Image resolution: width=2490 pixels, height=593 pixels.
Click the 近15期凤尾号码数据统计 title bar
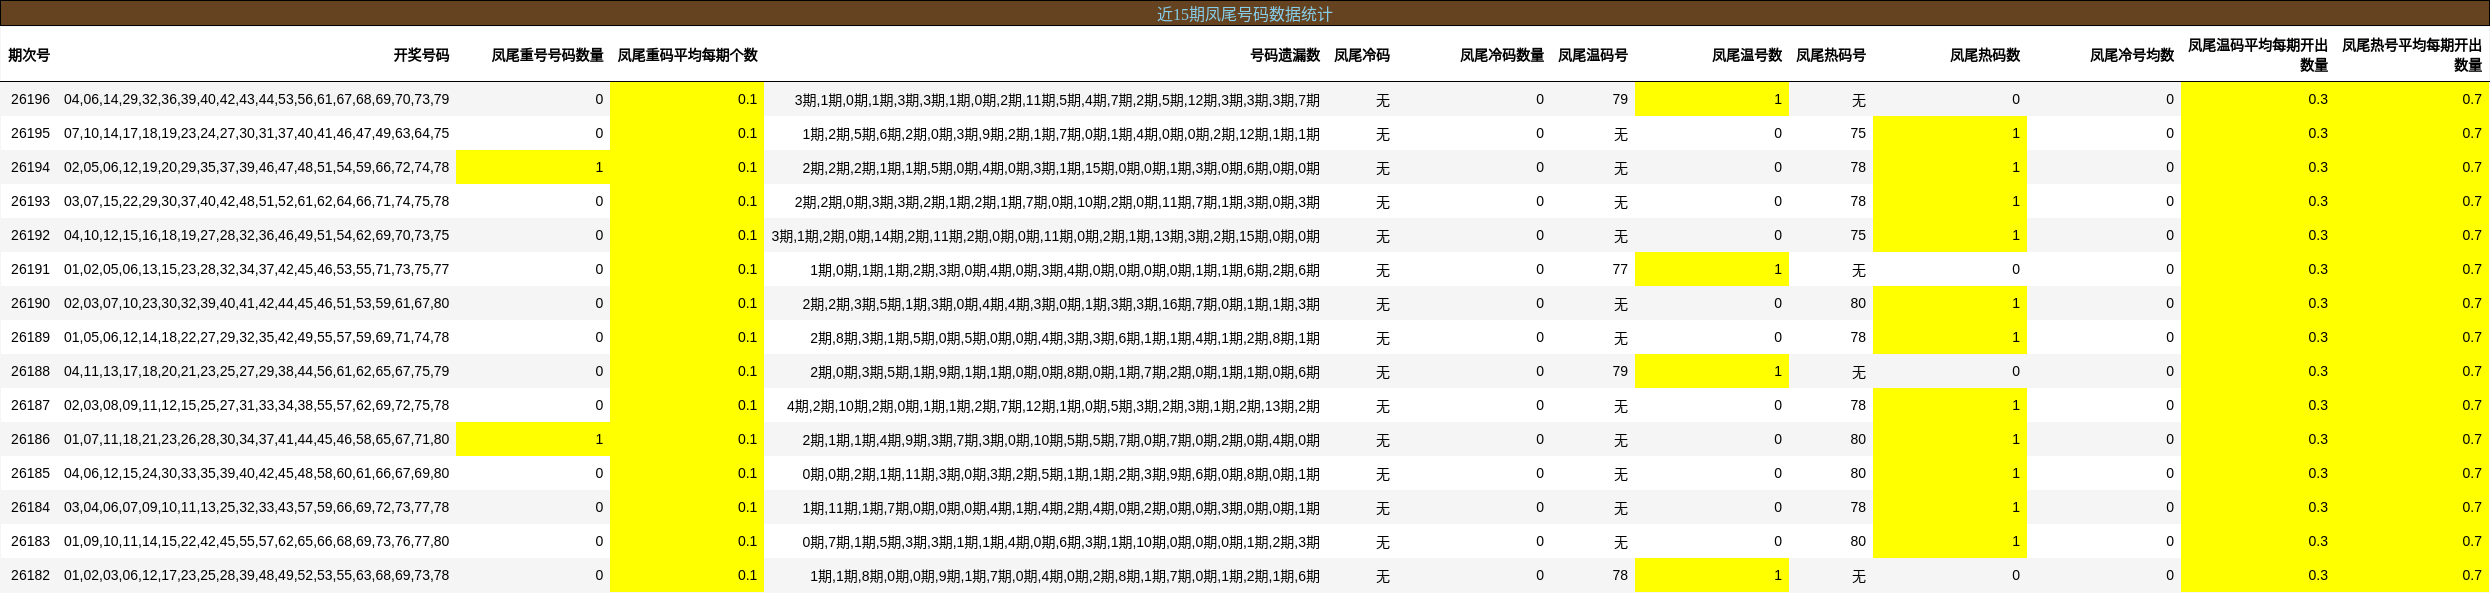point(1244,14)
